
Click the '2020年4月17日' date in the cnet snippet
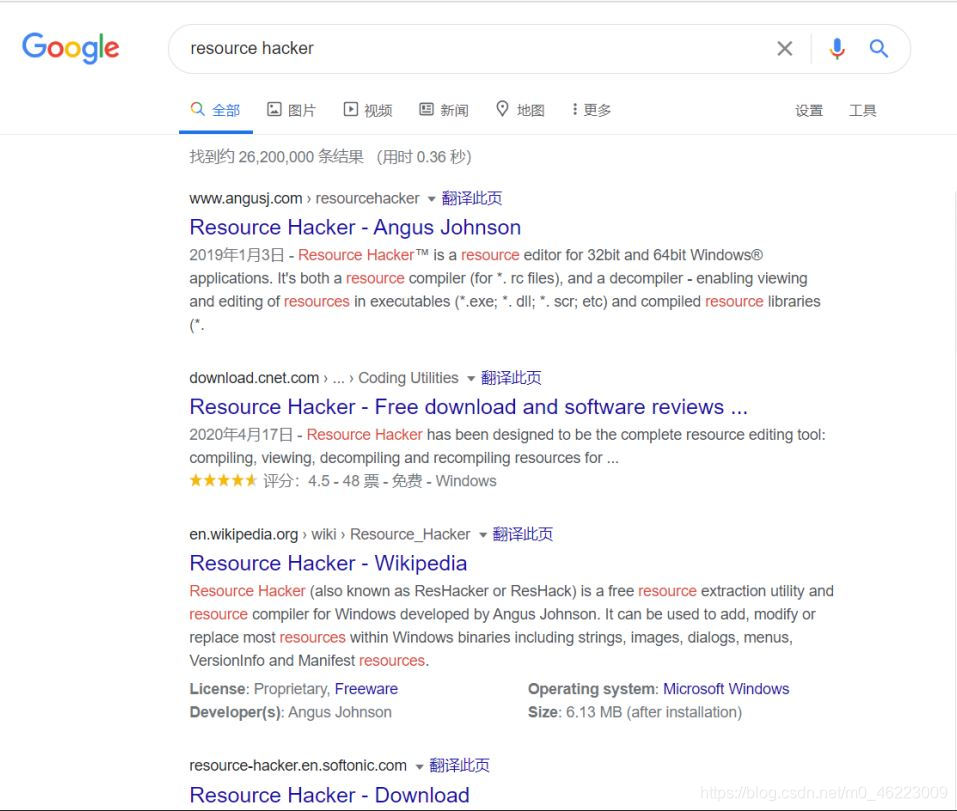tap(241, 434)
